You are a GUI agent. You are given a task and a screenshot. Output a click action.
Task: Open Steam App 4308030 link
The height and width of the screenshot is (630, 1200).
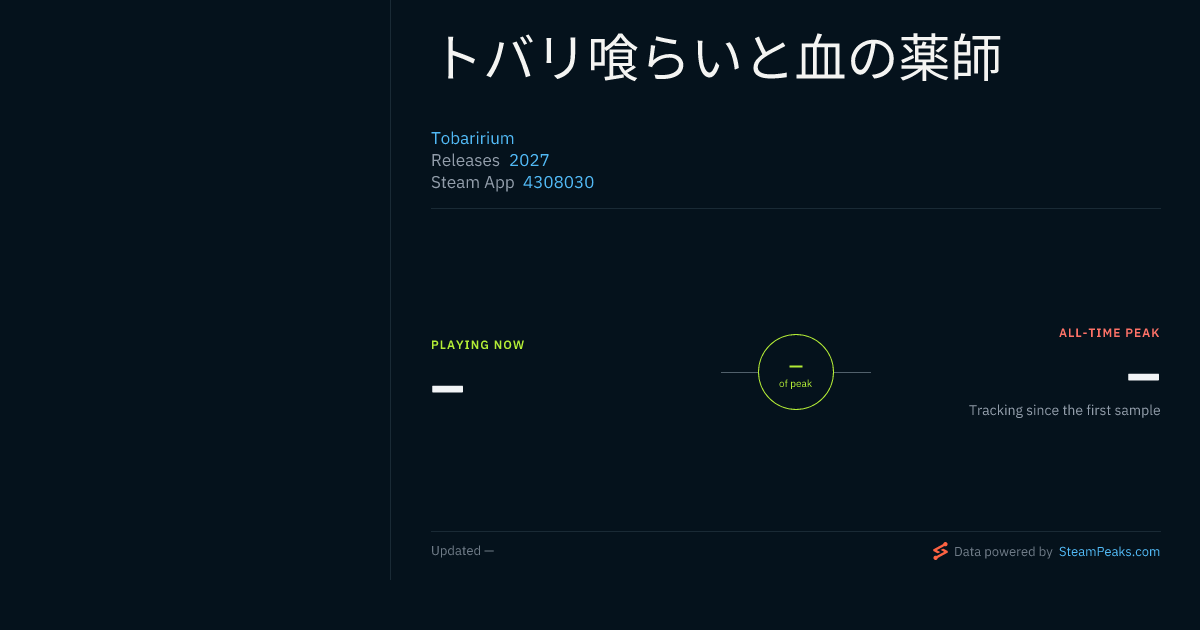558,182
